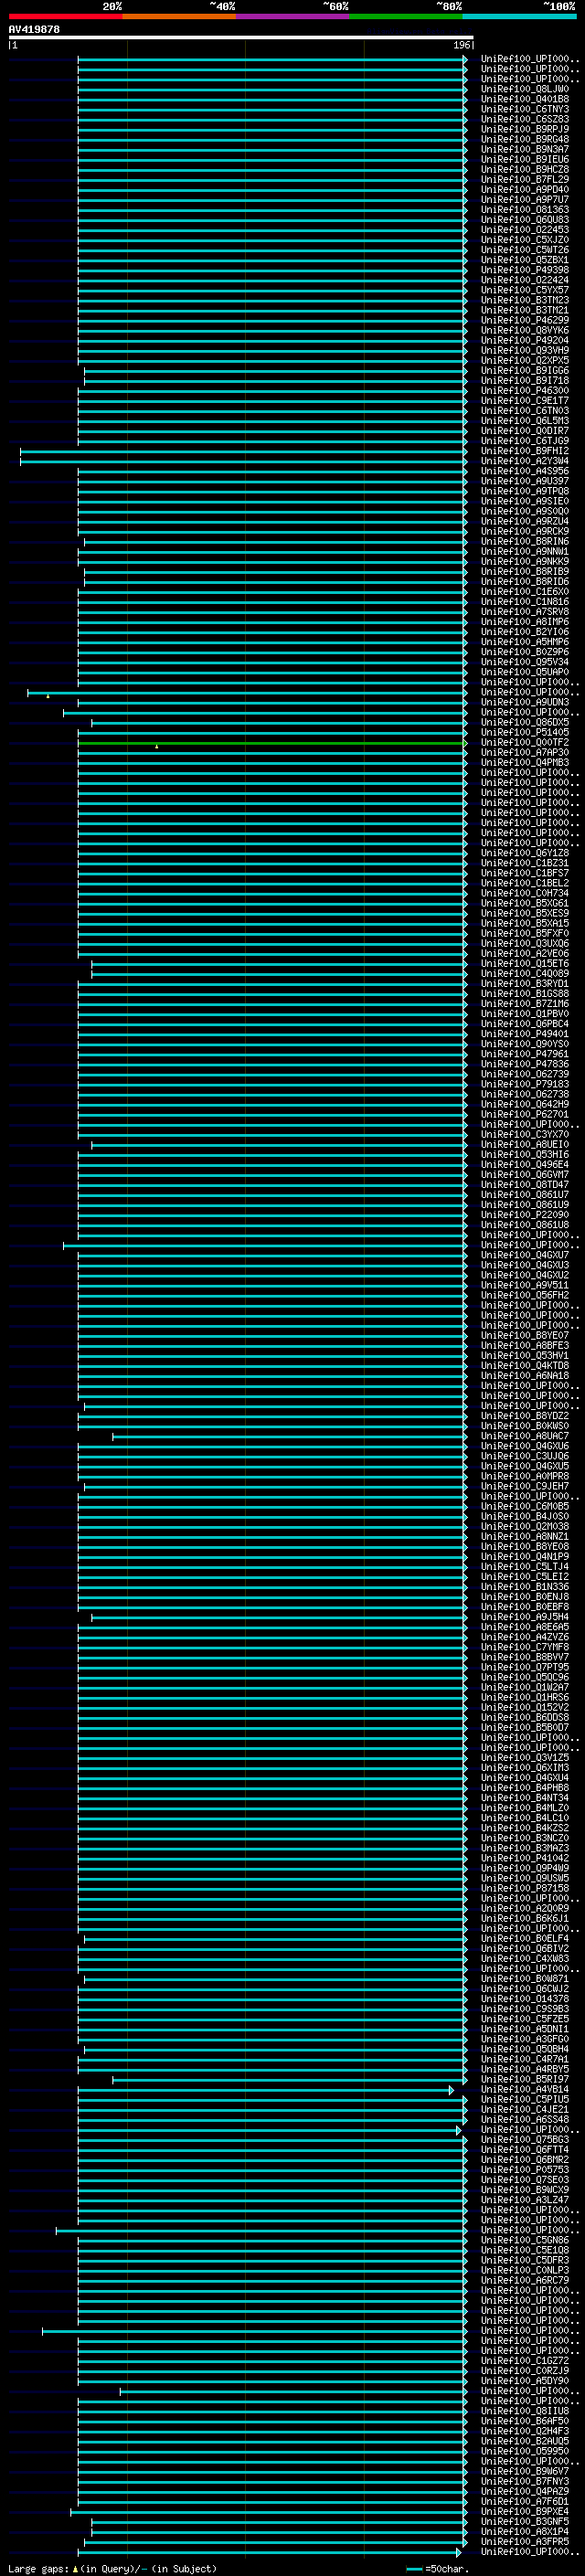
Task: Click the UniRef100_P51405 label
Action: click(x=524, y=732)
